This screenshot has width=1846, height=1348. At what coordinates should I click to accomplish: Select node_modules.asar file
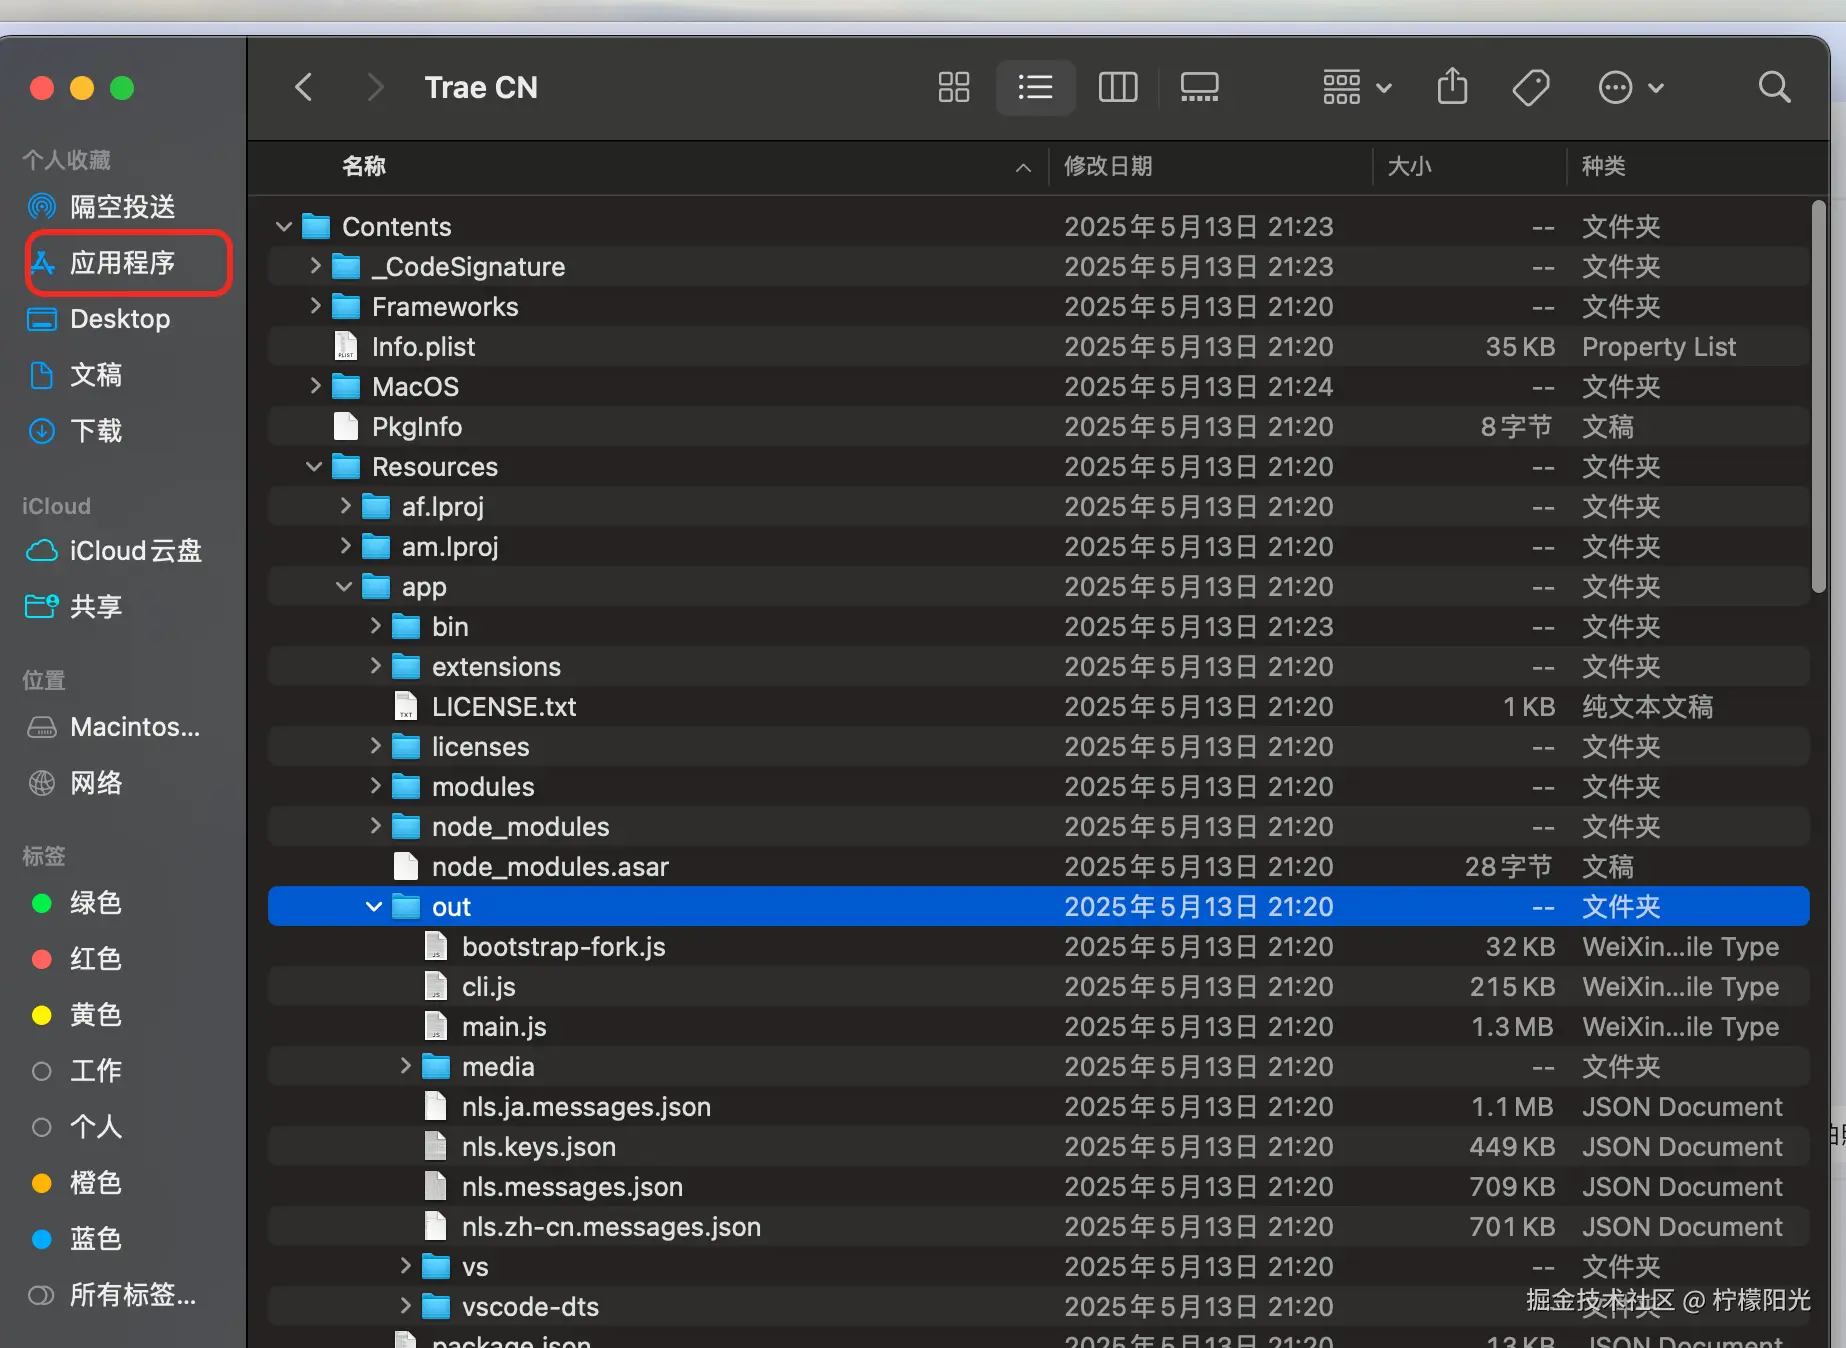[1039, 867]
